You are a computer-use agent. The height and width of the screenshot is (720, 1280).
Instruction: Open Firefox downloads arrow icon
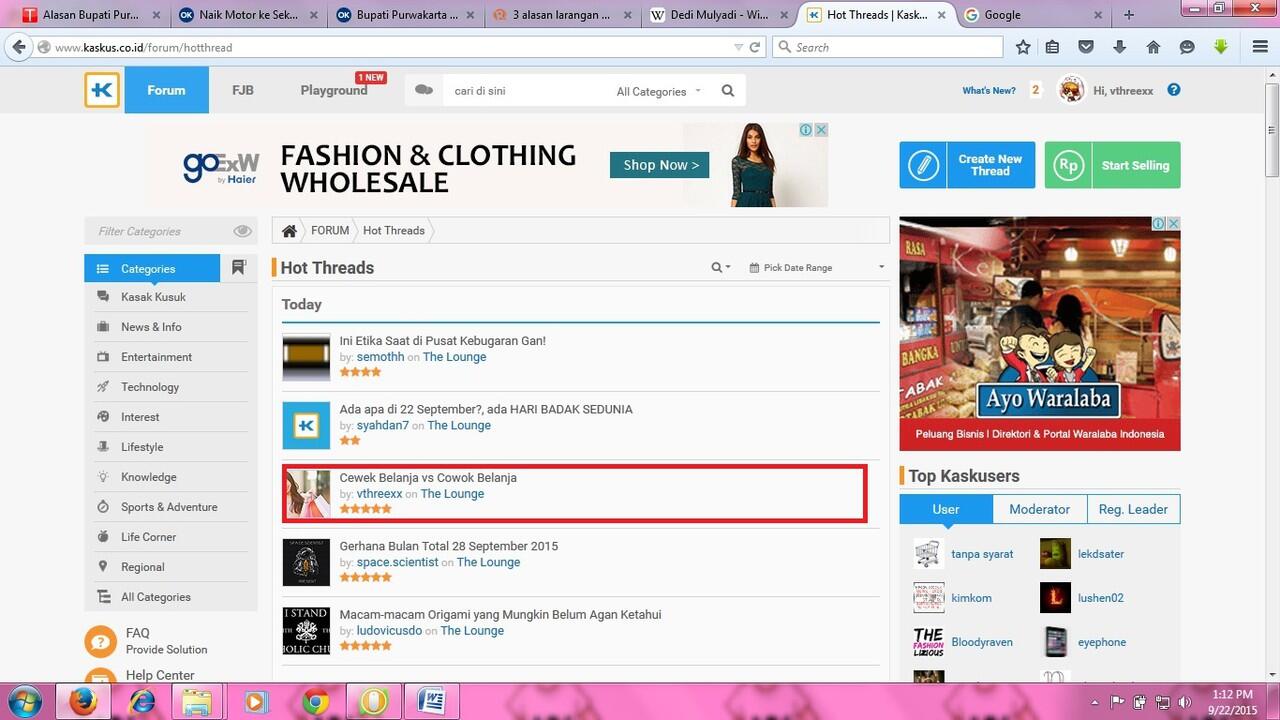tap(1119, 47)
